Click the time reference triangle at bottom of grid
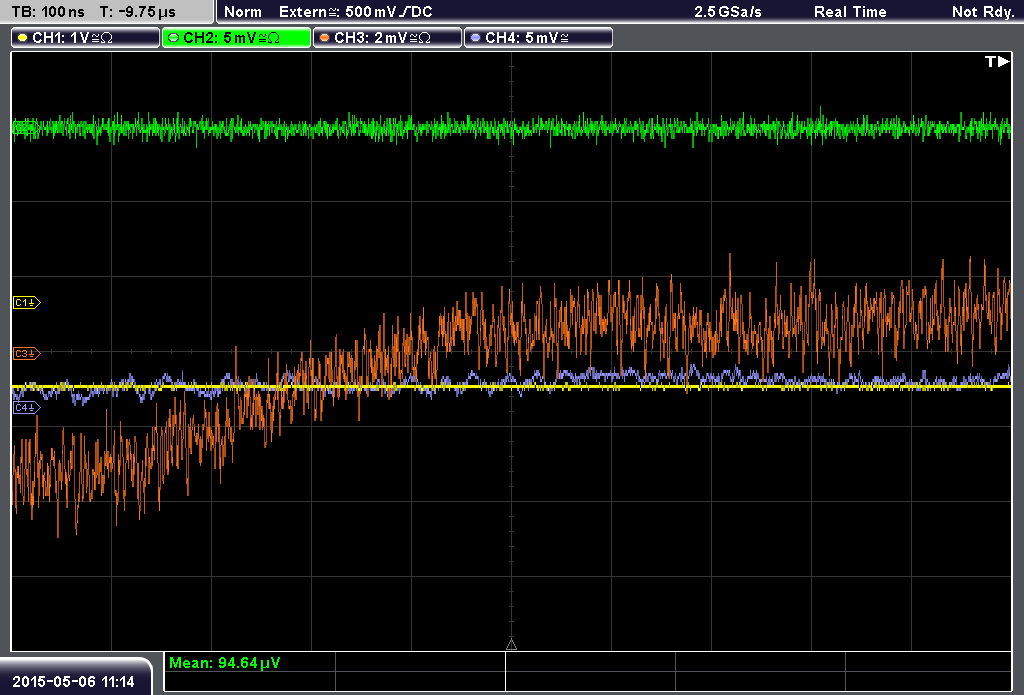Image resolution: width=1024 pixels, height=695 pixels. pos(511,645)
